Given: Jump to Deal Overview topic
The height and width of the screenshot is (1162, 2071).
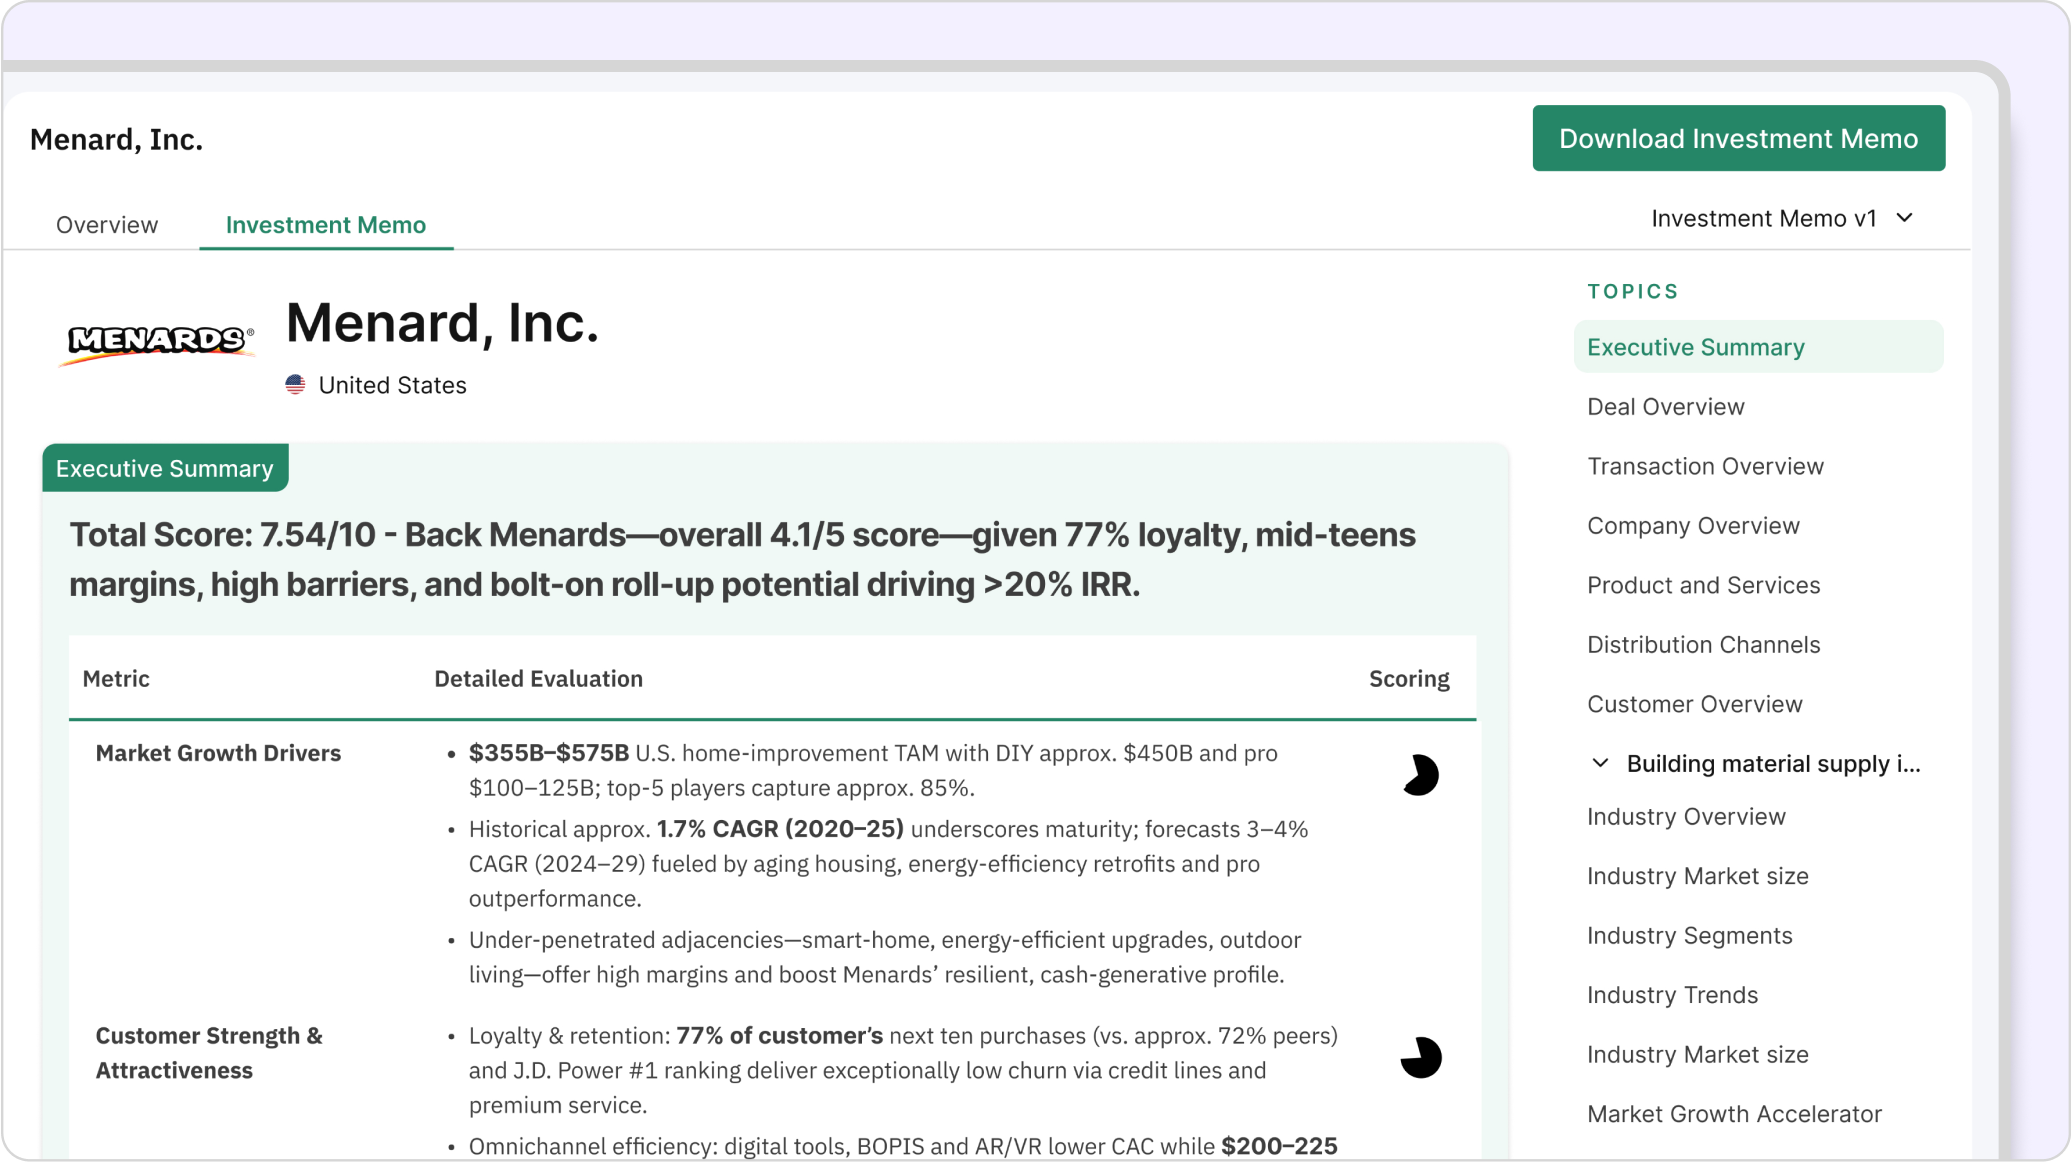Looking at the screenshot, I should tap(1665, 407).
